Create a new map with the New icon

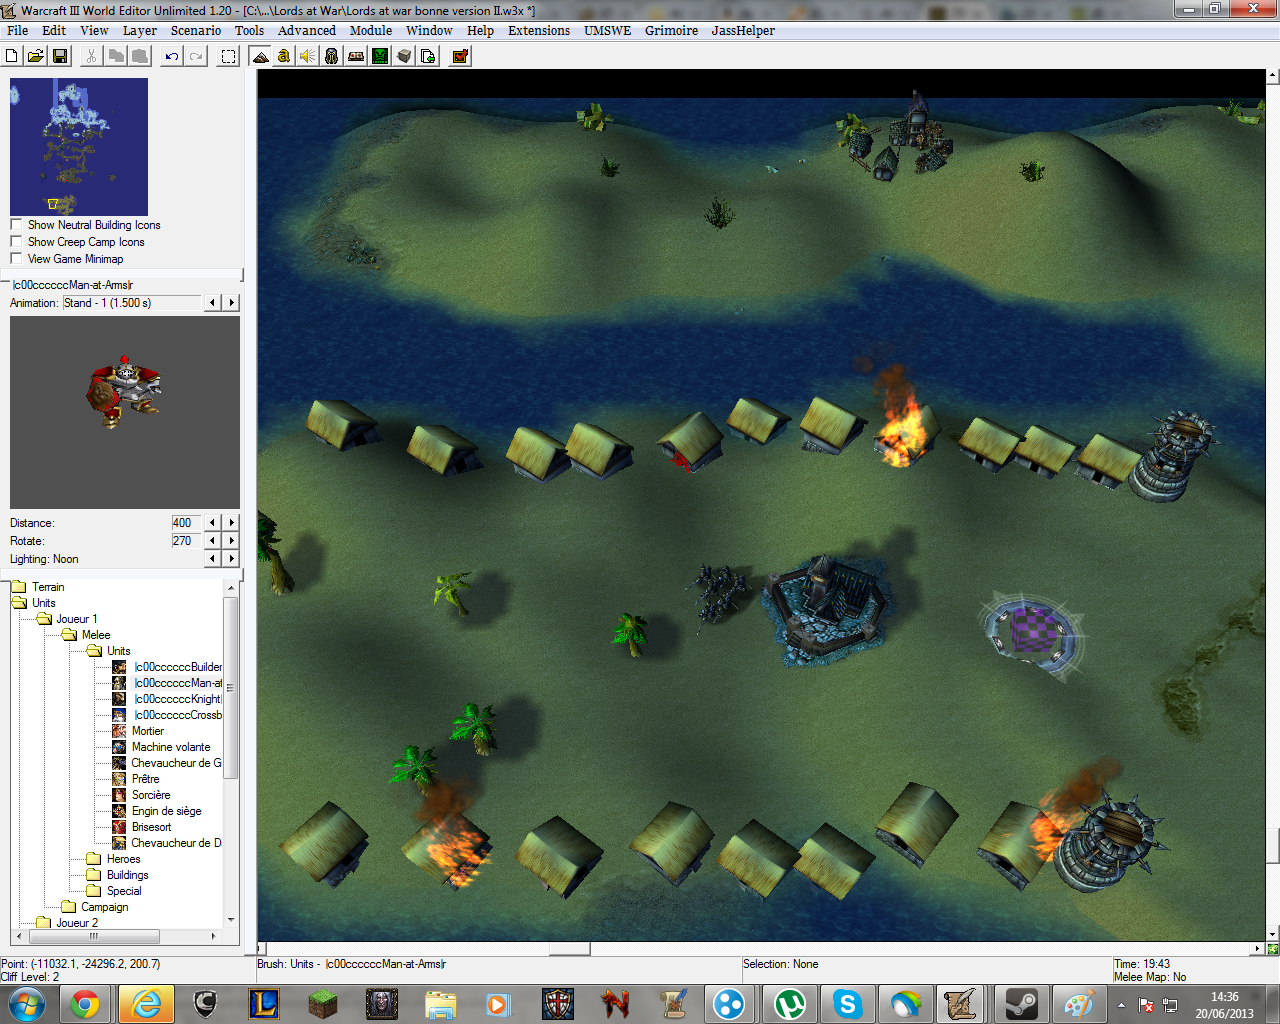coord(12,56)
